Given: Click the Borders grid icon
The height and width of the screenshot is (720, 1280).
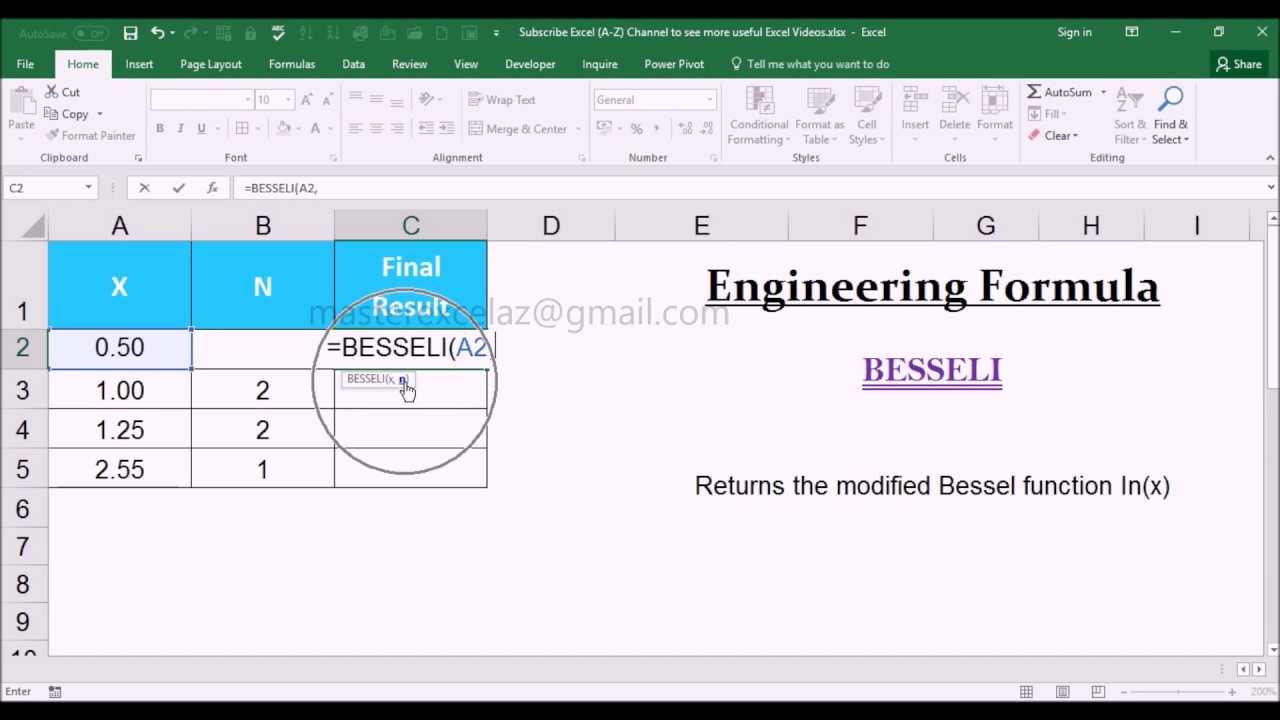Looking at the screenshot, I should coord(242,128).
